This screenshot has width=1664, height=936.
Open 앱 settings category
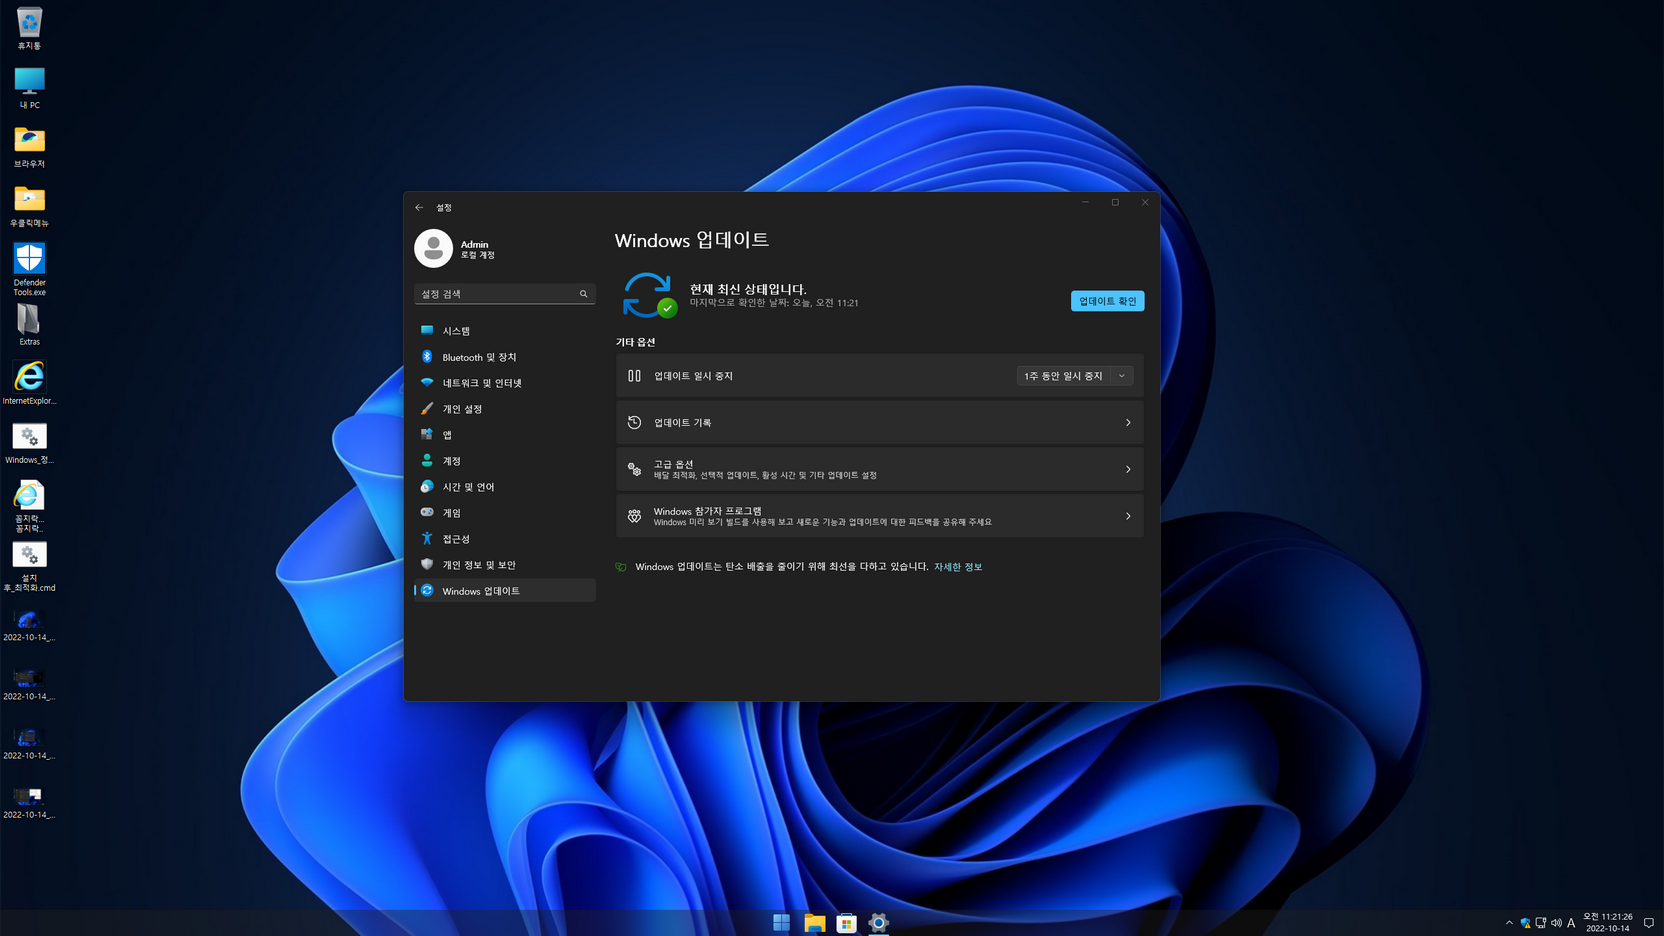pos(504,435)
